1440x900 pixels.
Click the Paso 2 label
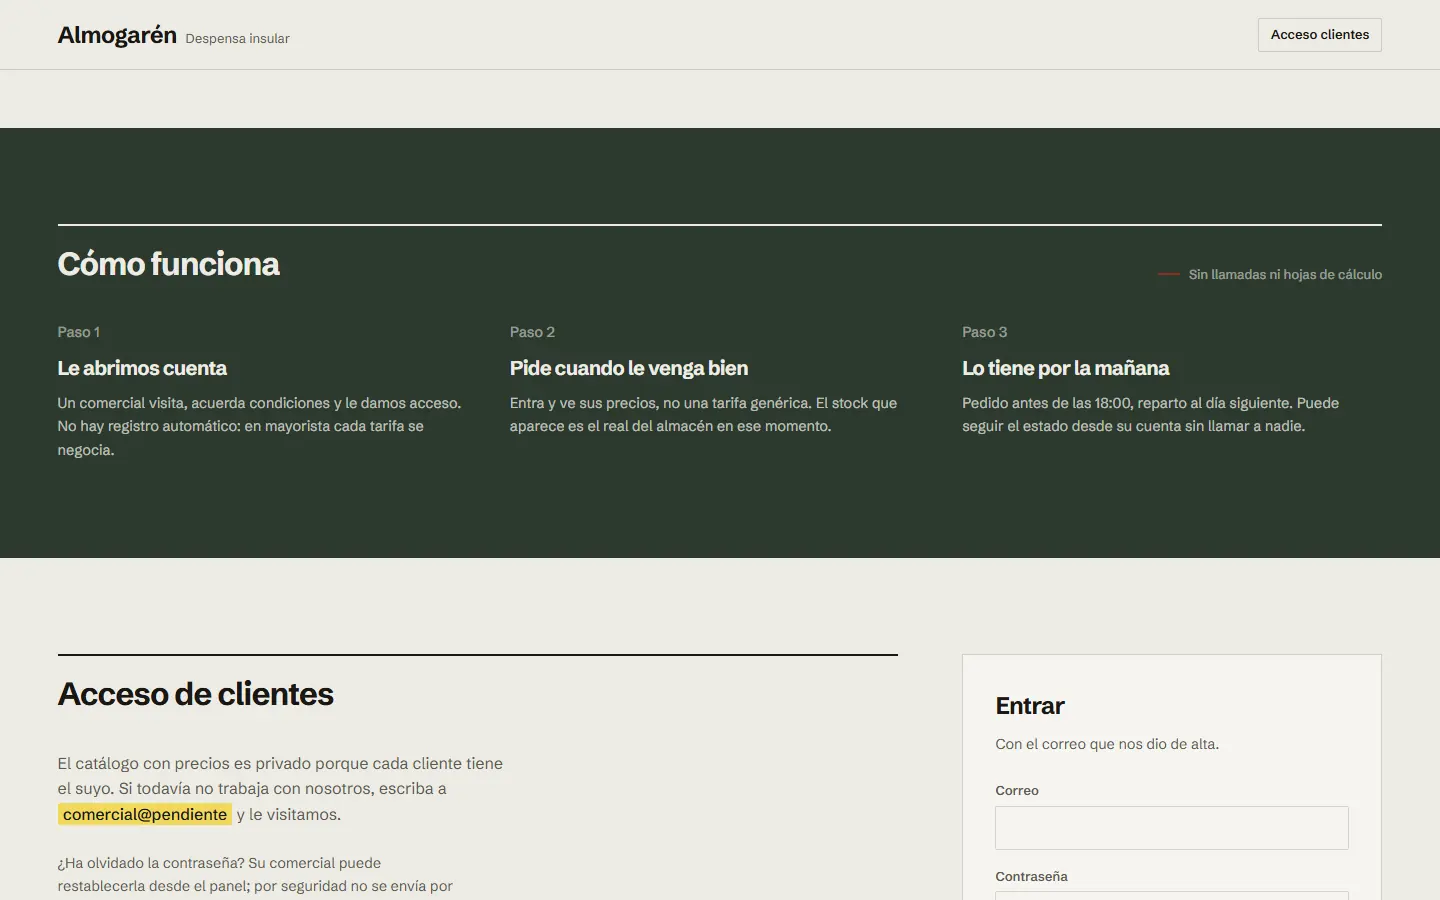tap(532, 332)
